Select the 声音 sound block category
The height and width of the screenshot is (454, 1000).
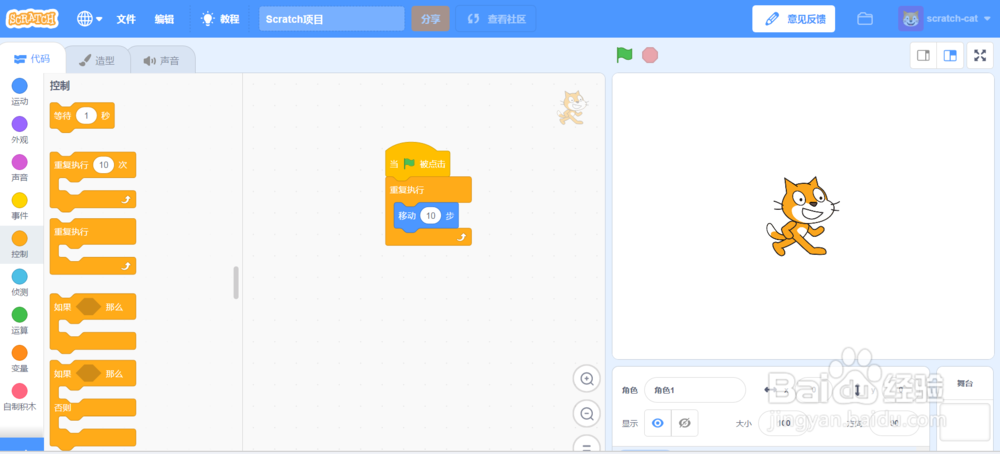pos(20,168)
